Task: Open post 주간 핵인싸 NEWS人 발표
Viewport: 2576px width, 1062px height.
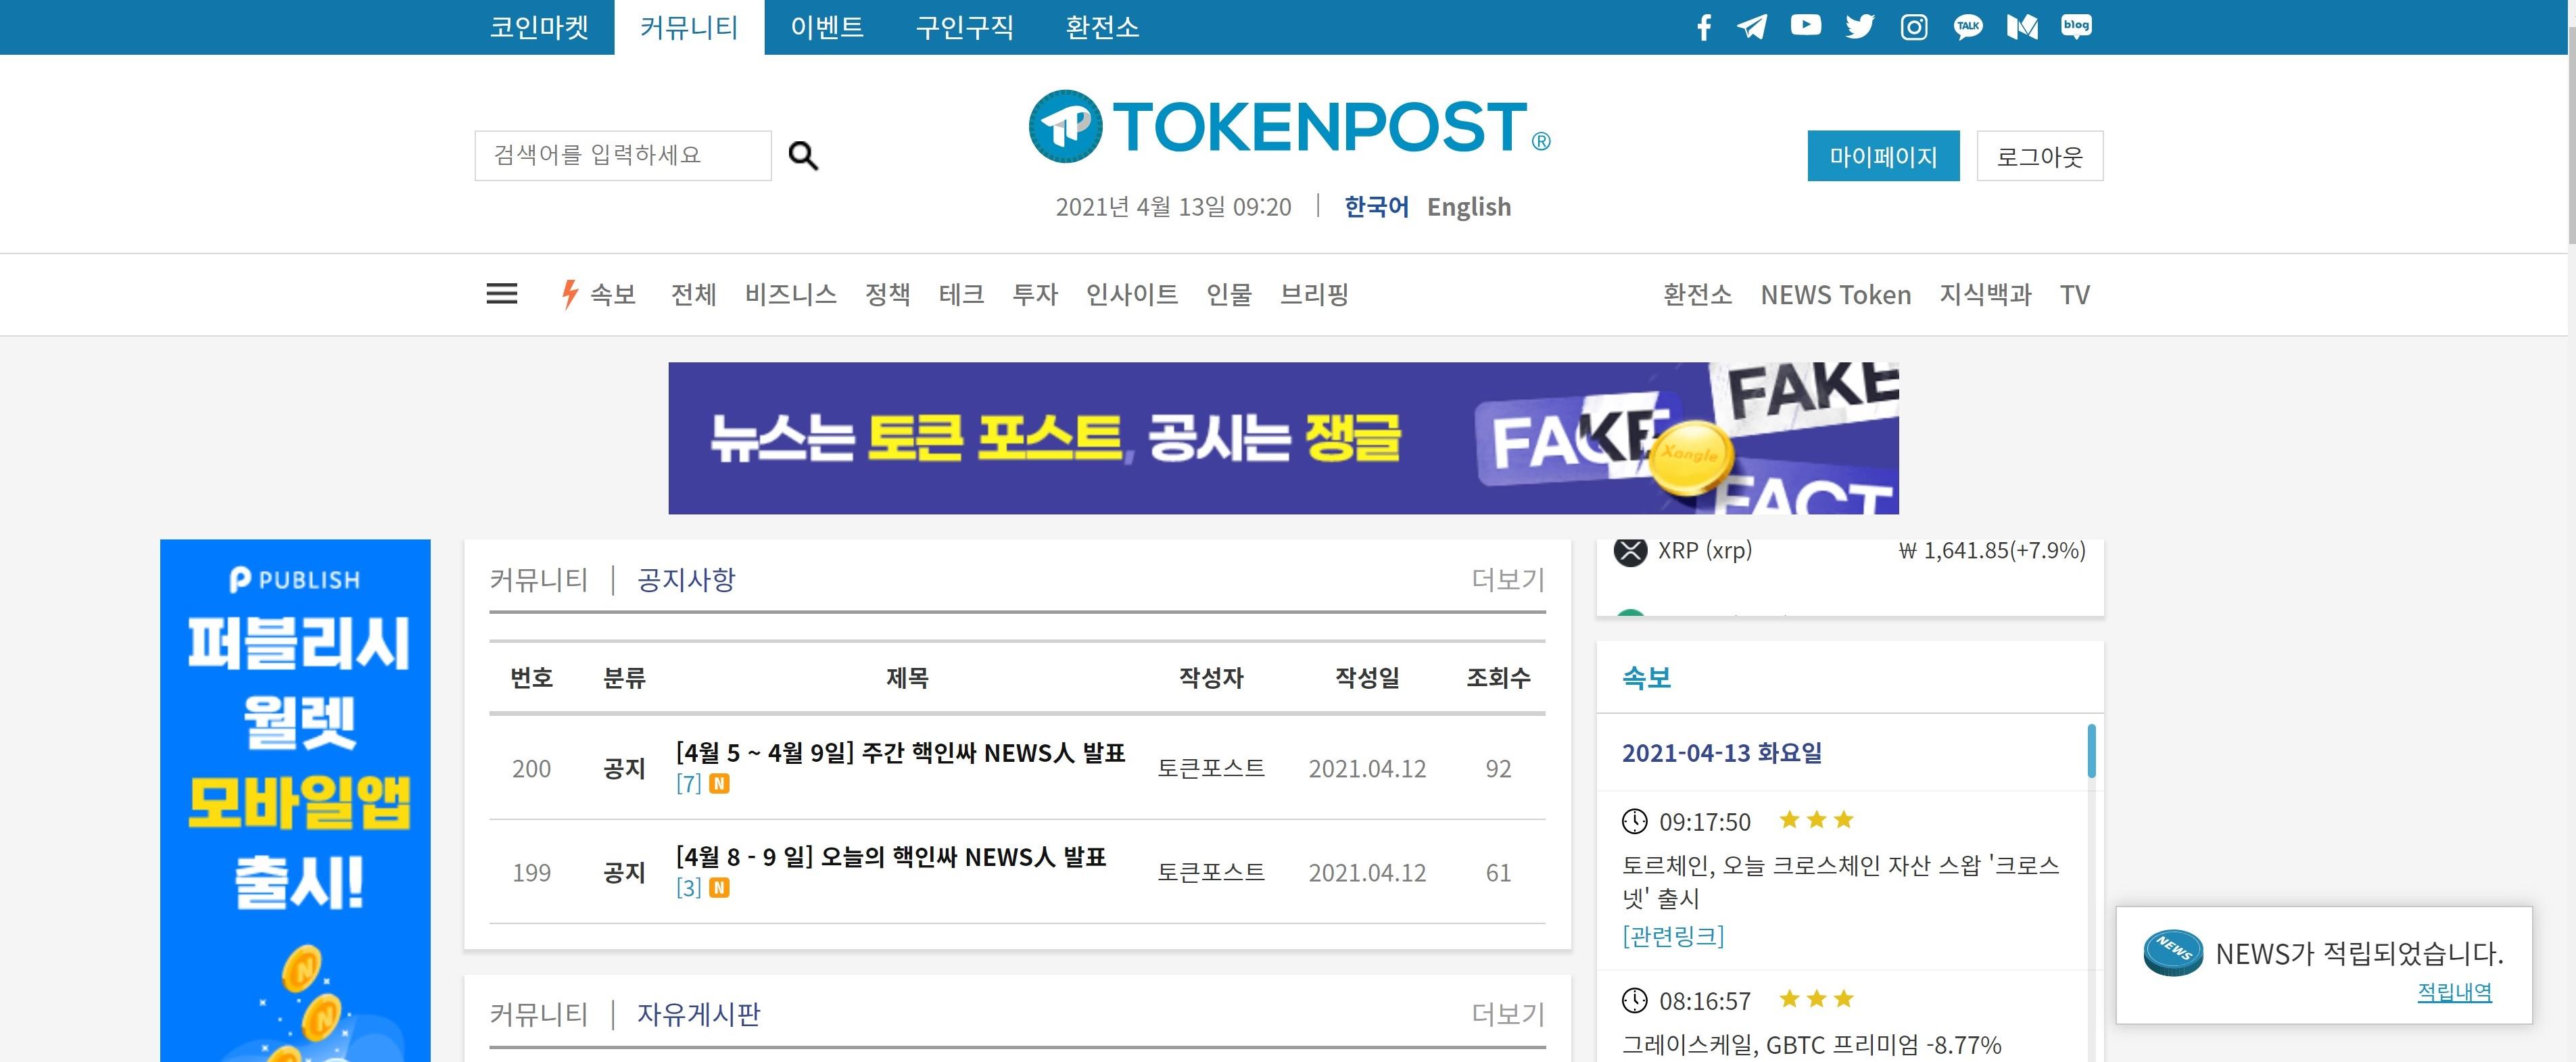Action: click(x=900, y=752)
